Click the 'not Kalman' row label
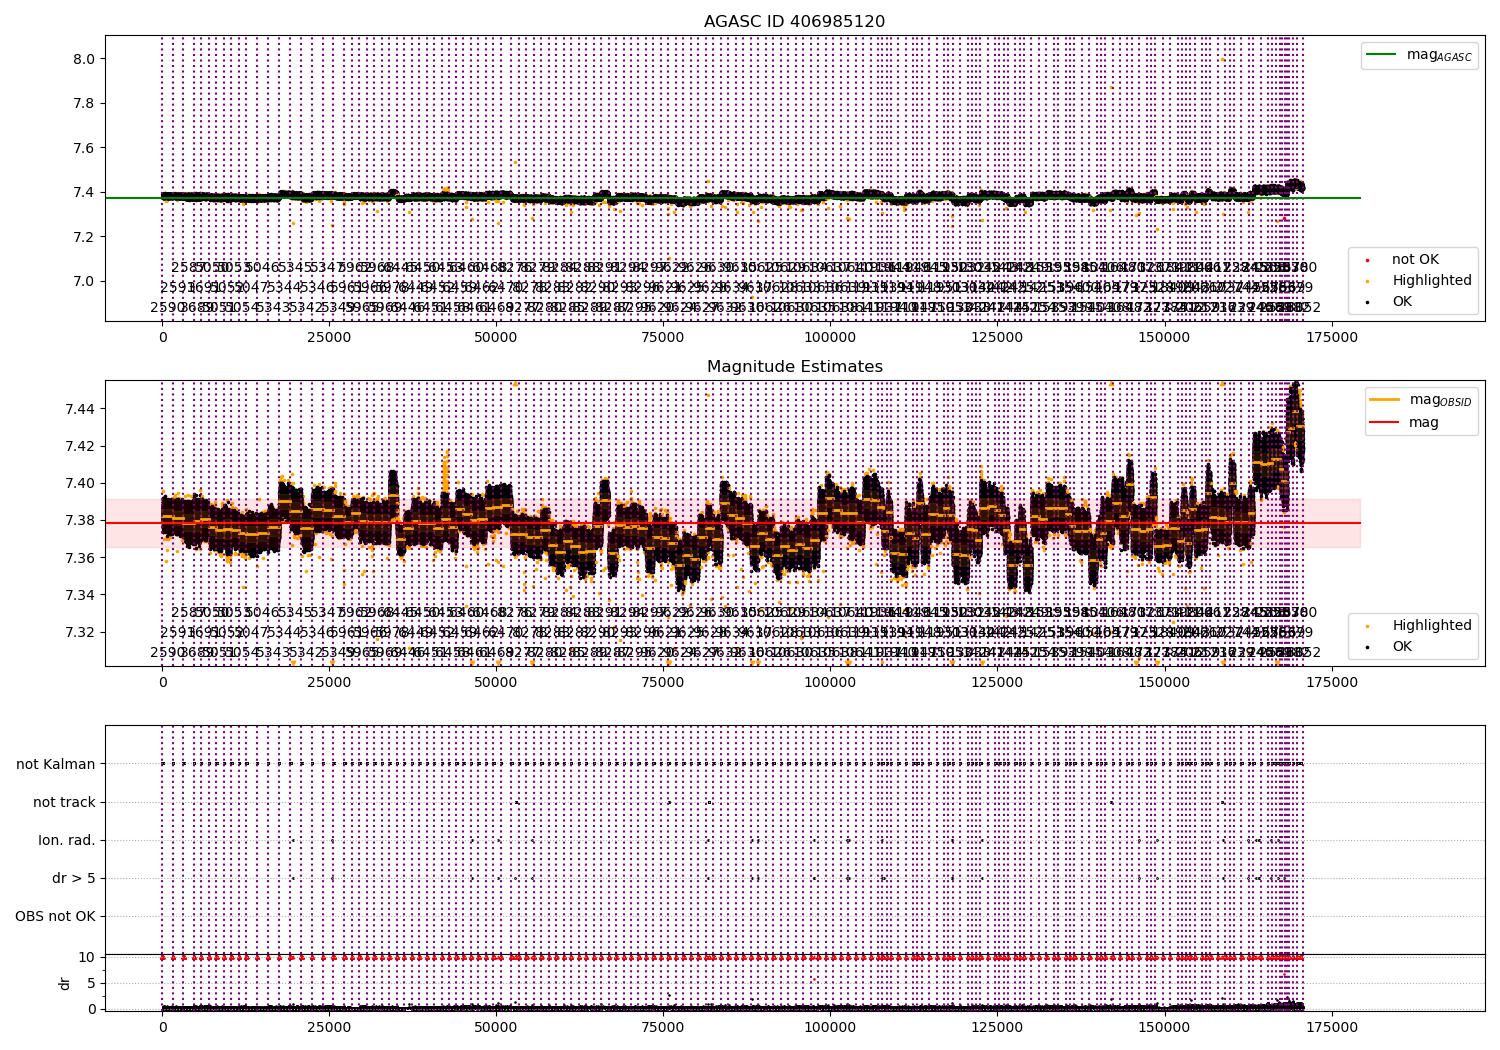The height and width of the screenshot is (1050, 1500). (56, 764)
